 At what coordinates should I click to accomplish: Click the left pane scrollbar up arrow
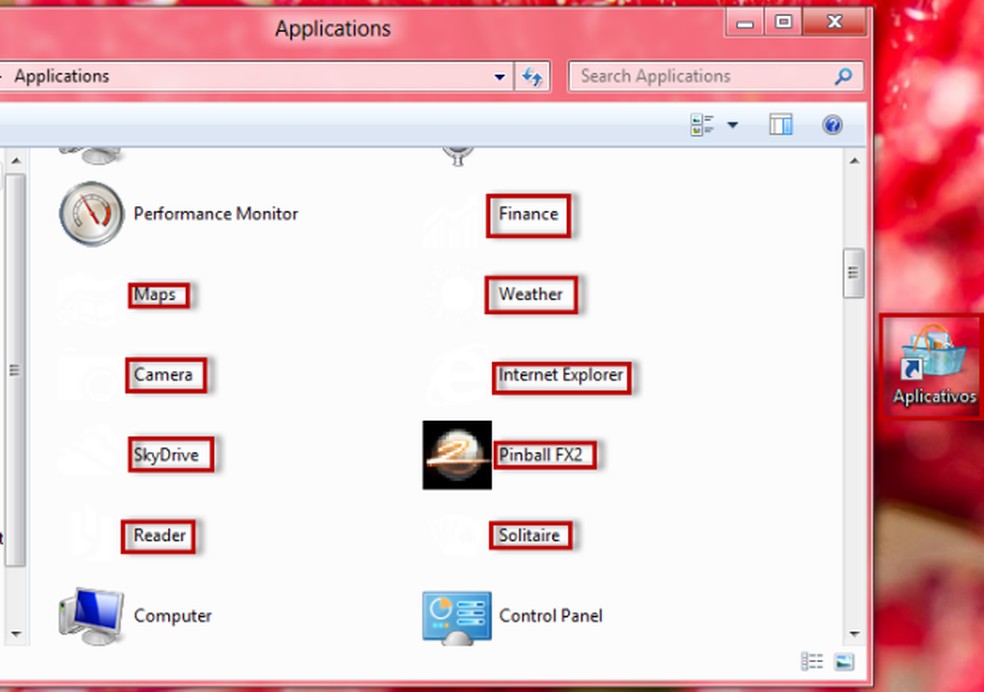pyautogui.click(x=16, y=161)
